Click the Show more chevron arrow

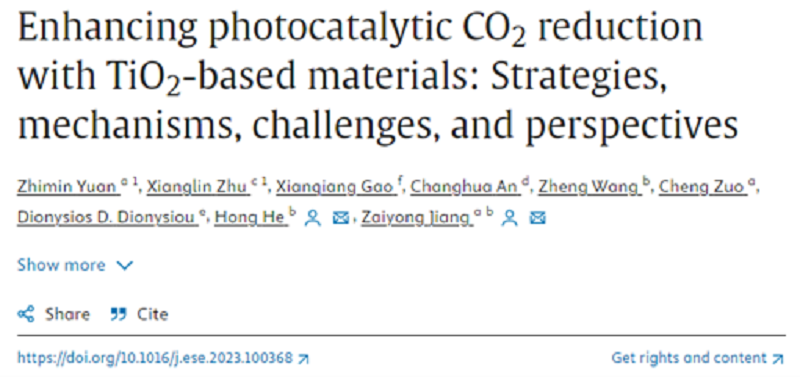pos(124,266)
